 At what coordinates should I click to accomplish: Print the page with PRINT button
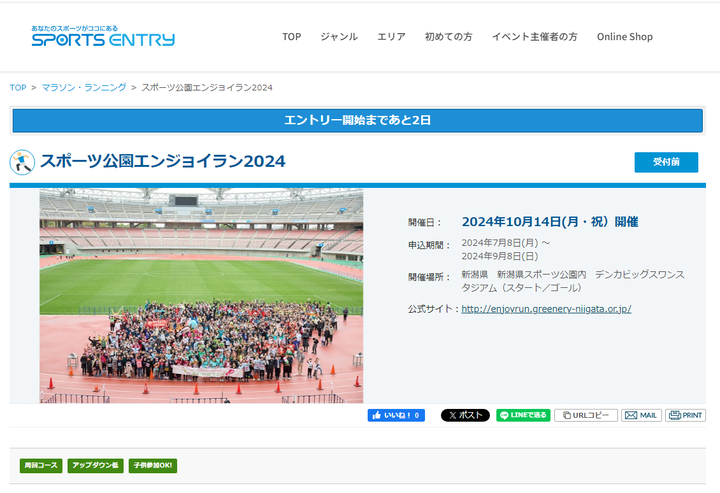pos(686,415)
